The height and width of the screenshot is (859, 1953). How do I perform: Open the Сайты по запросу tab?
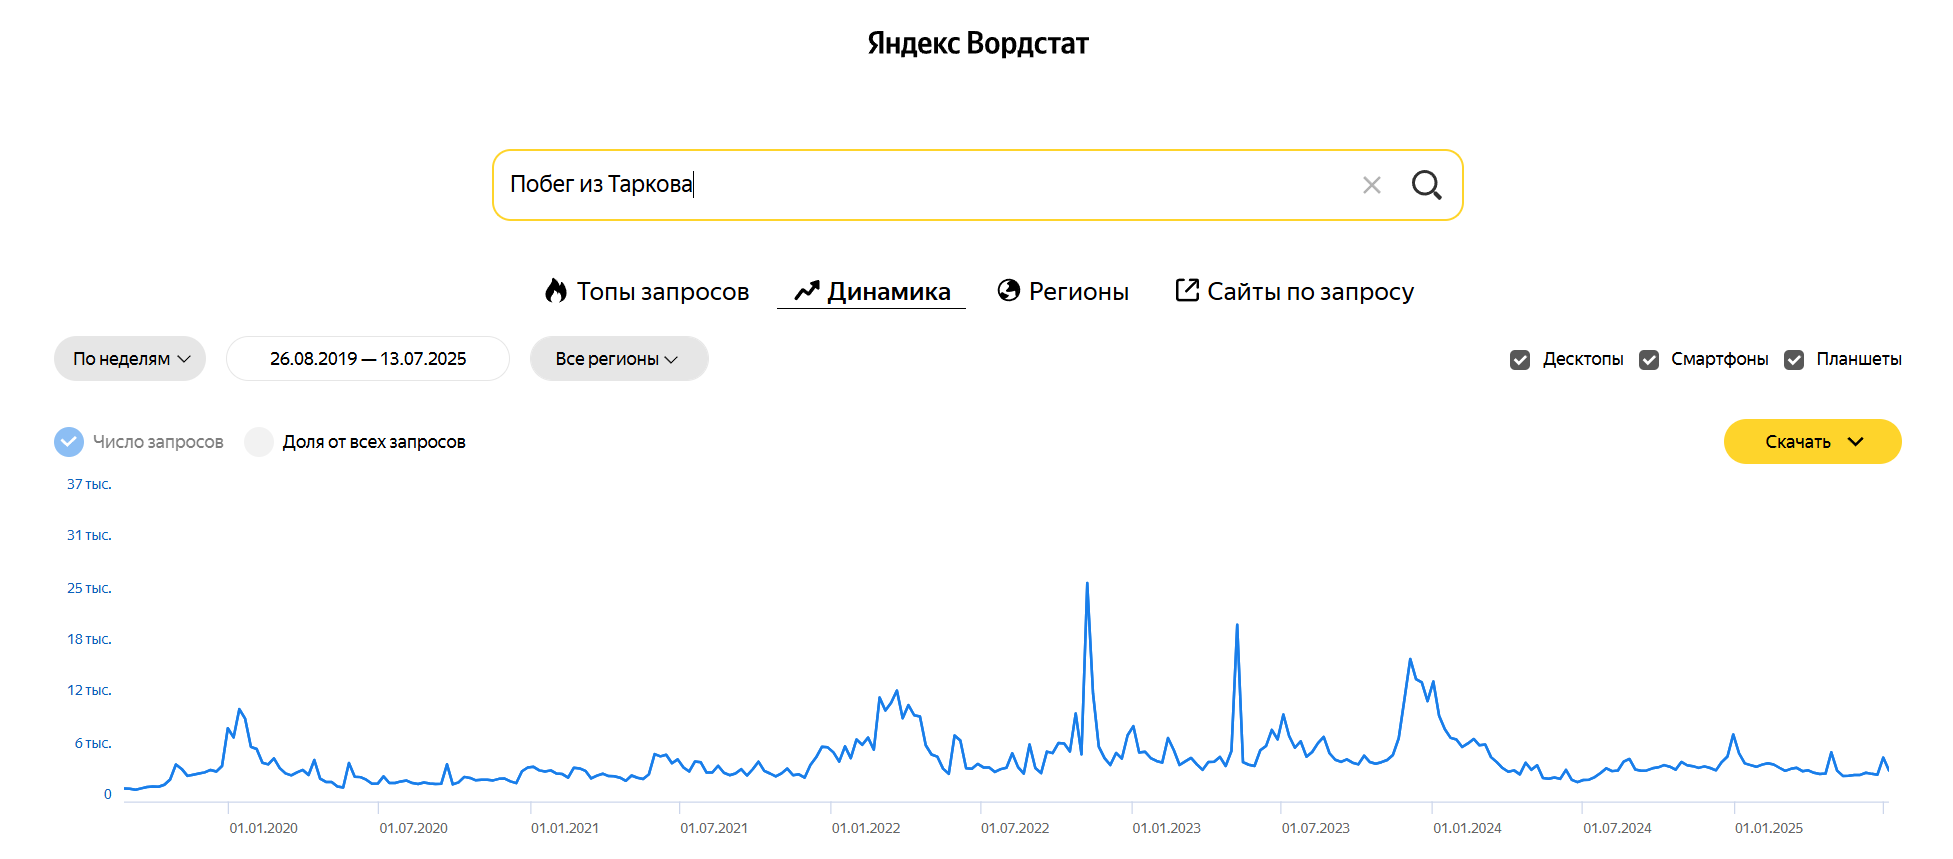[x=1310, y=291]
